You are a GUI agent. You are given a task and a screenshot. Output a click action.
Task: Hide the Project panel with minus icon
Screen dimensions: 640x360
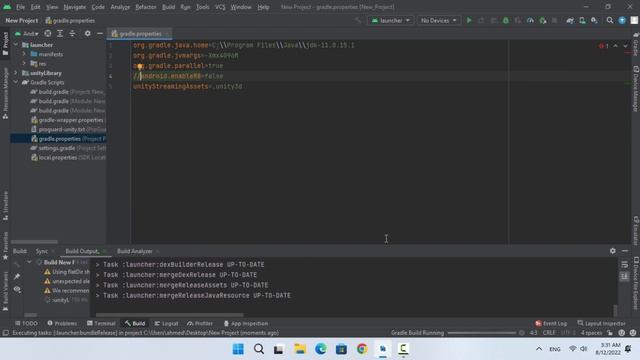click(100, 33)
